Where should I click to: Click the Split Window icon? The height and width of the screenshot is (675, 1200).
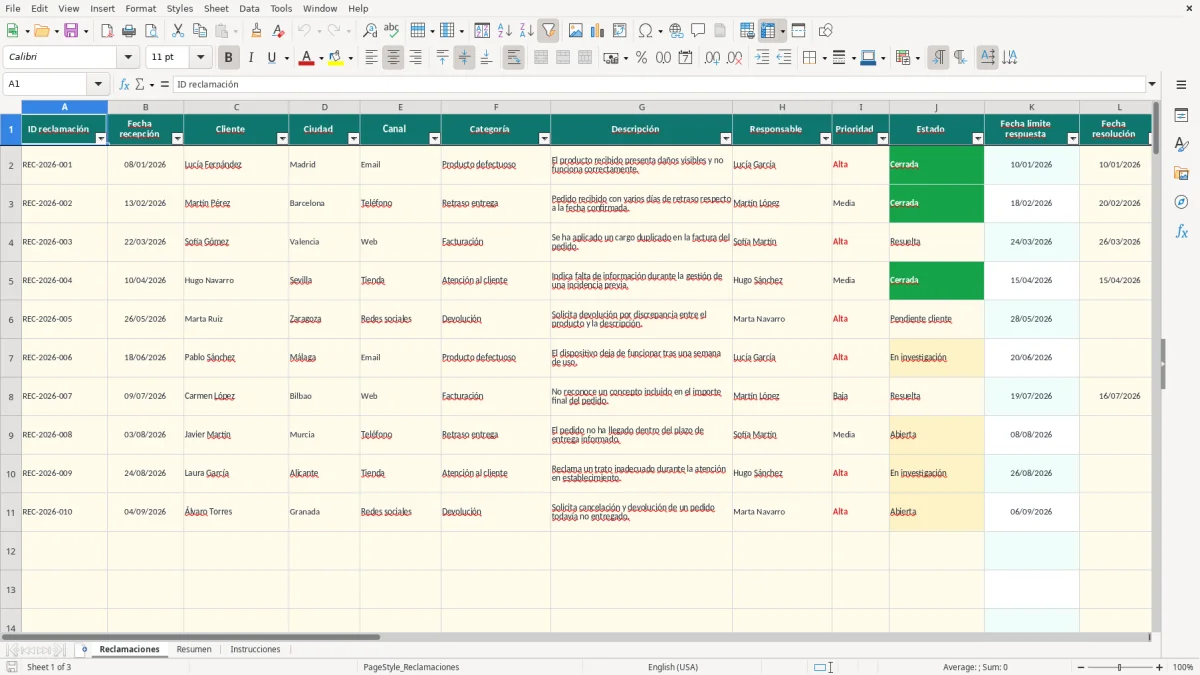point(798,31)
